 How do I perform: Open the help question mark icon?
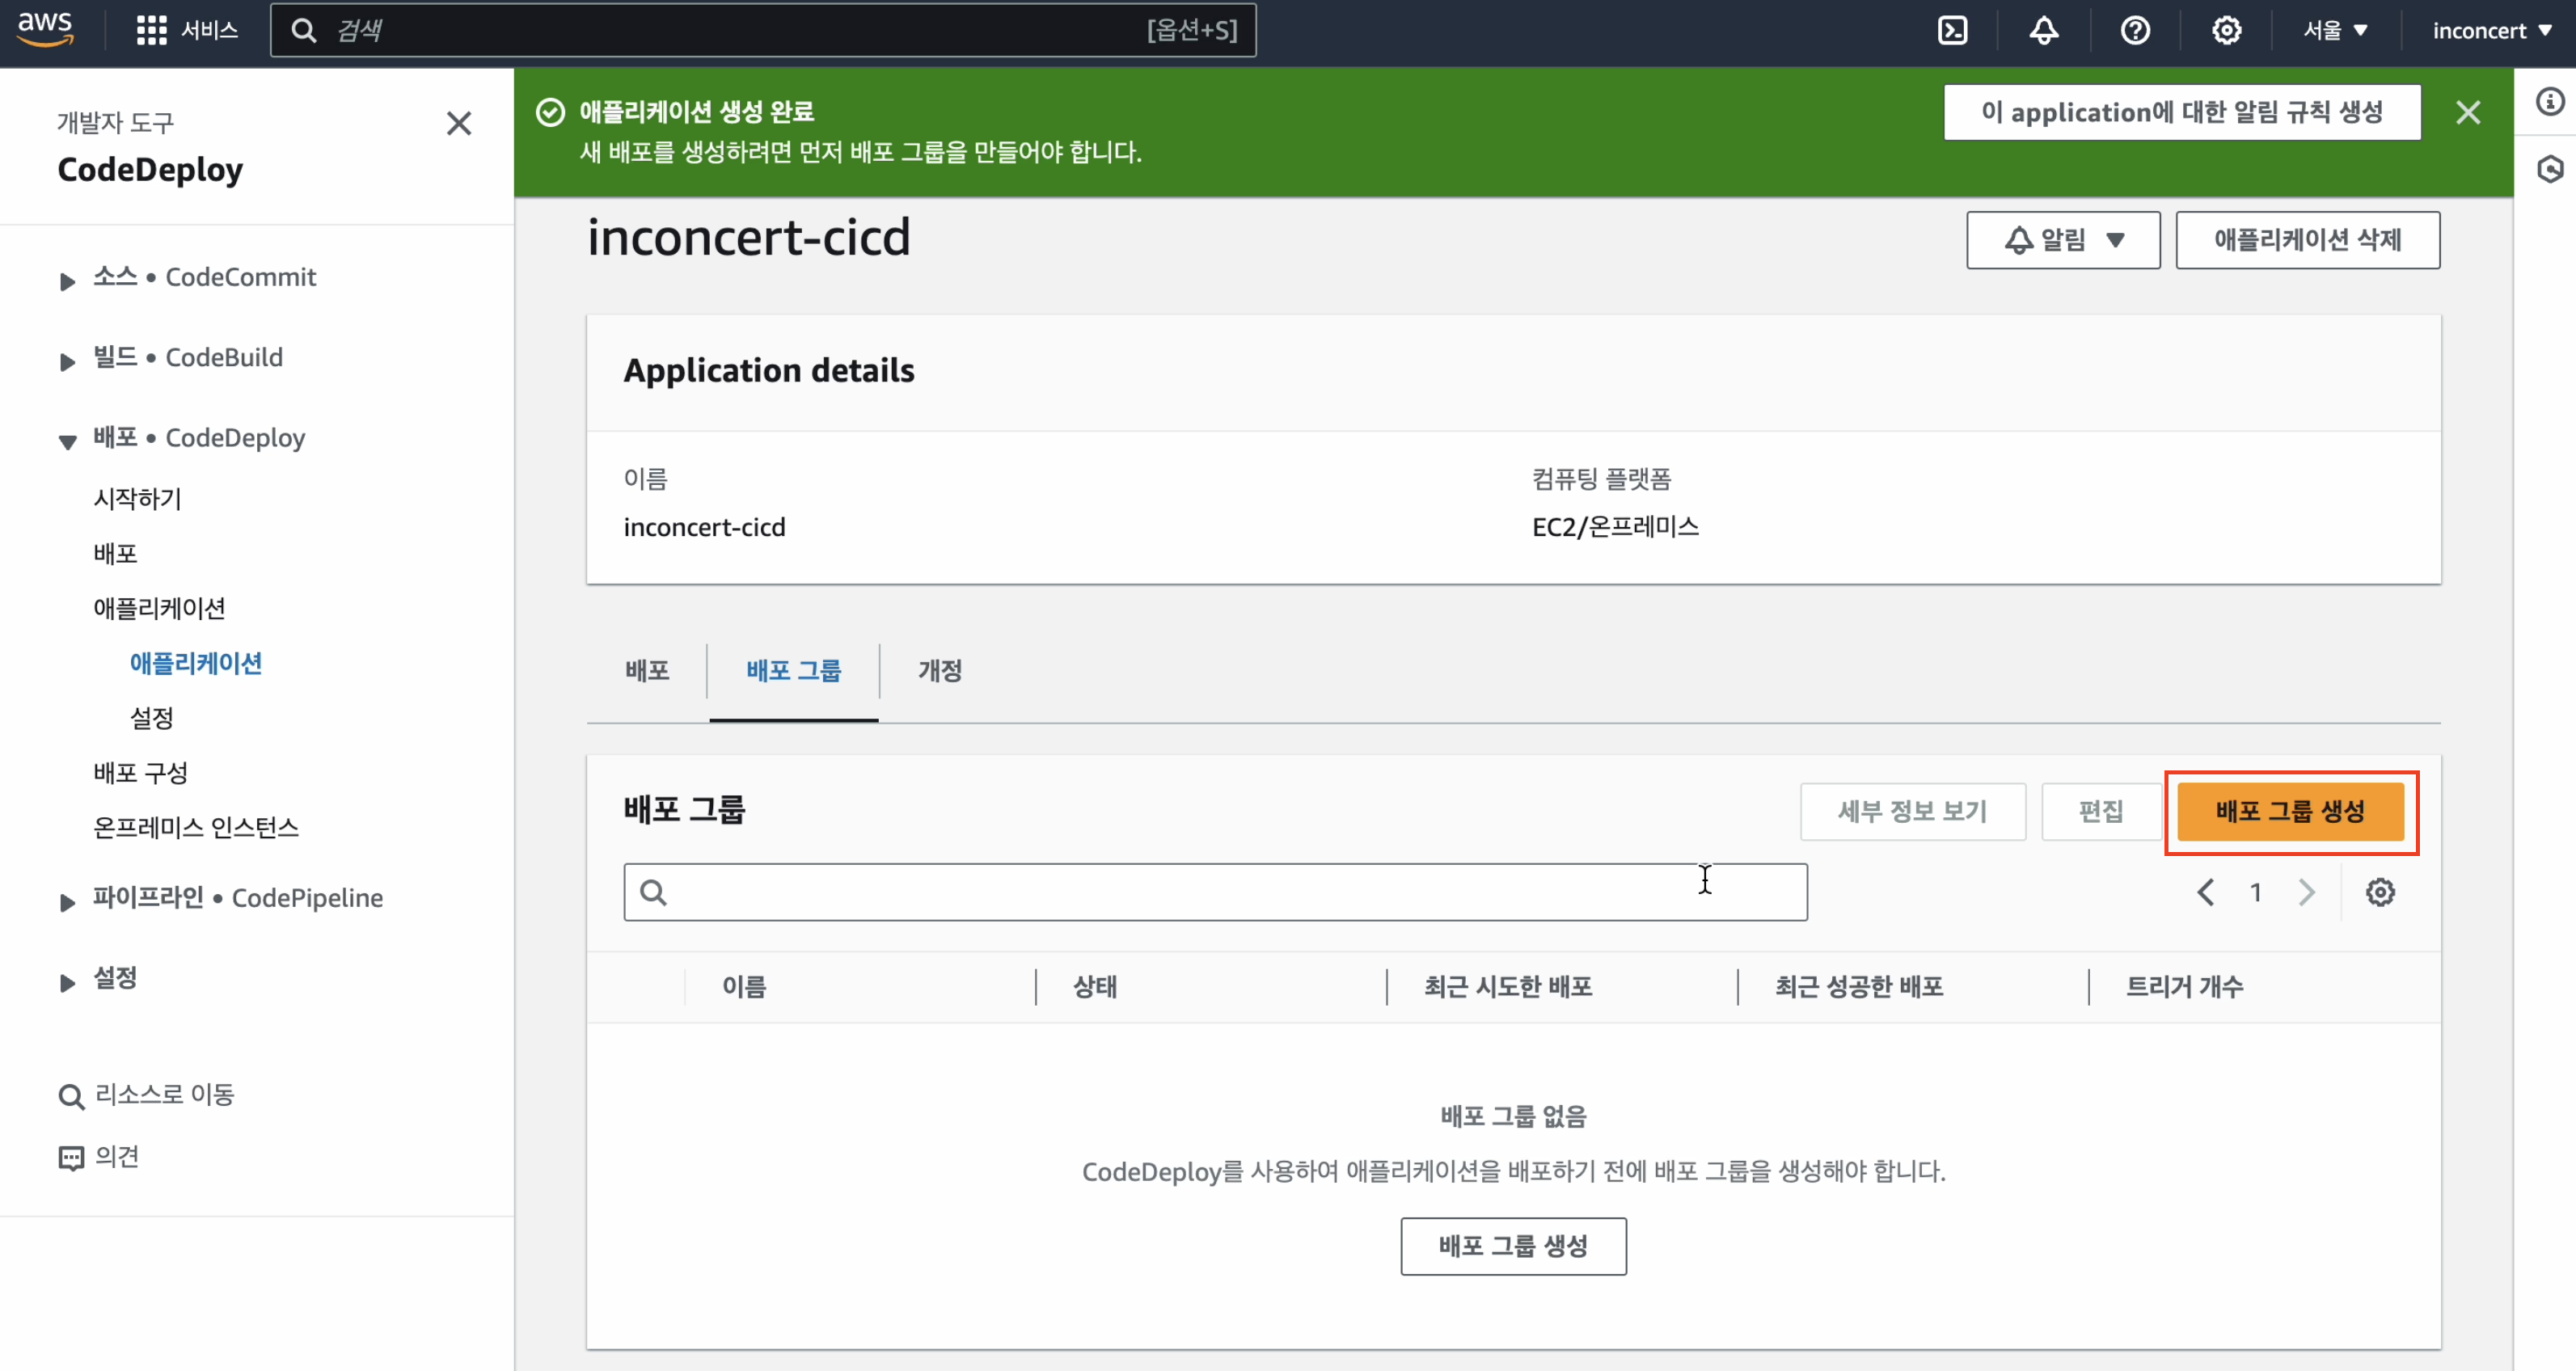coord(2135,30)
